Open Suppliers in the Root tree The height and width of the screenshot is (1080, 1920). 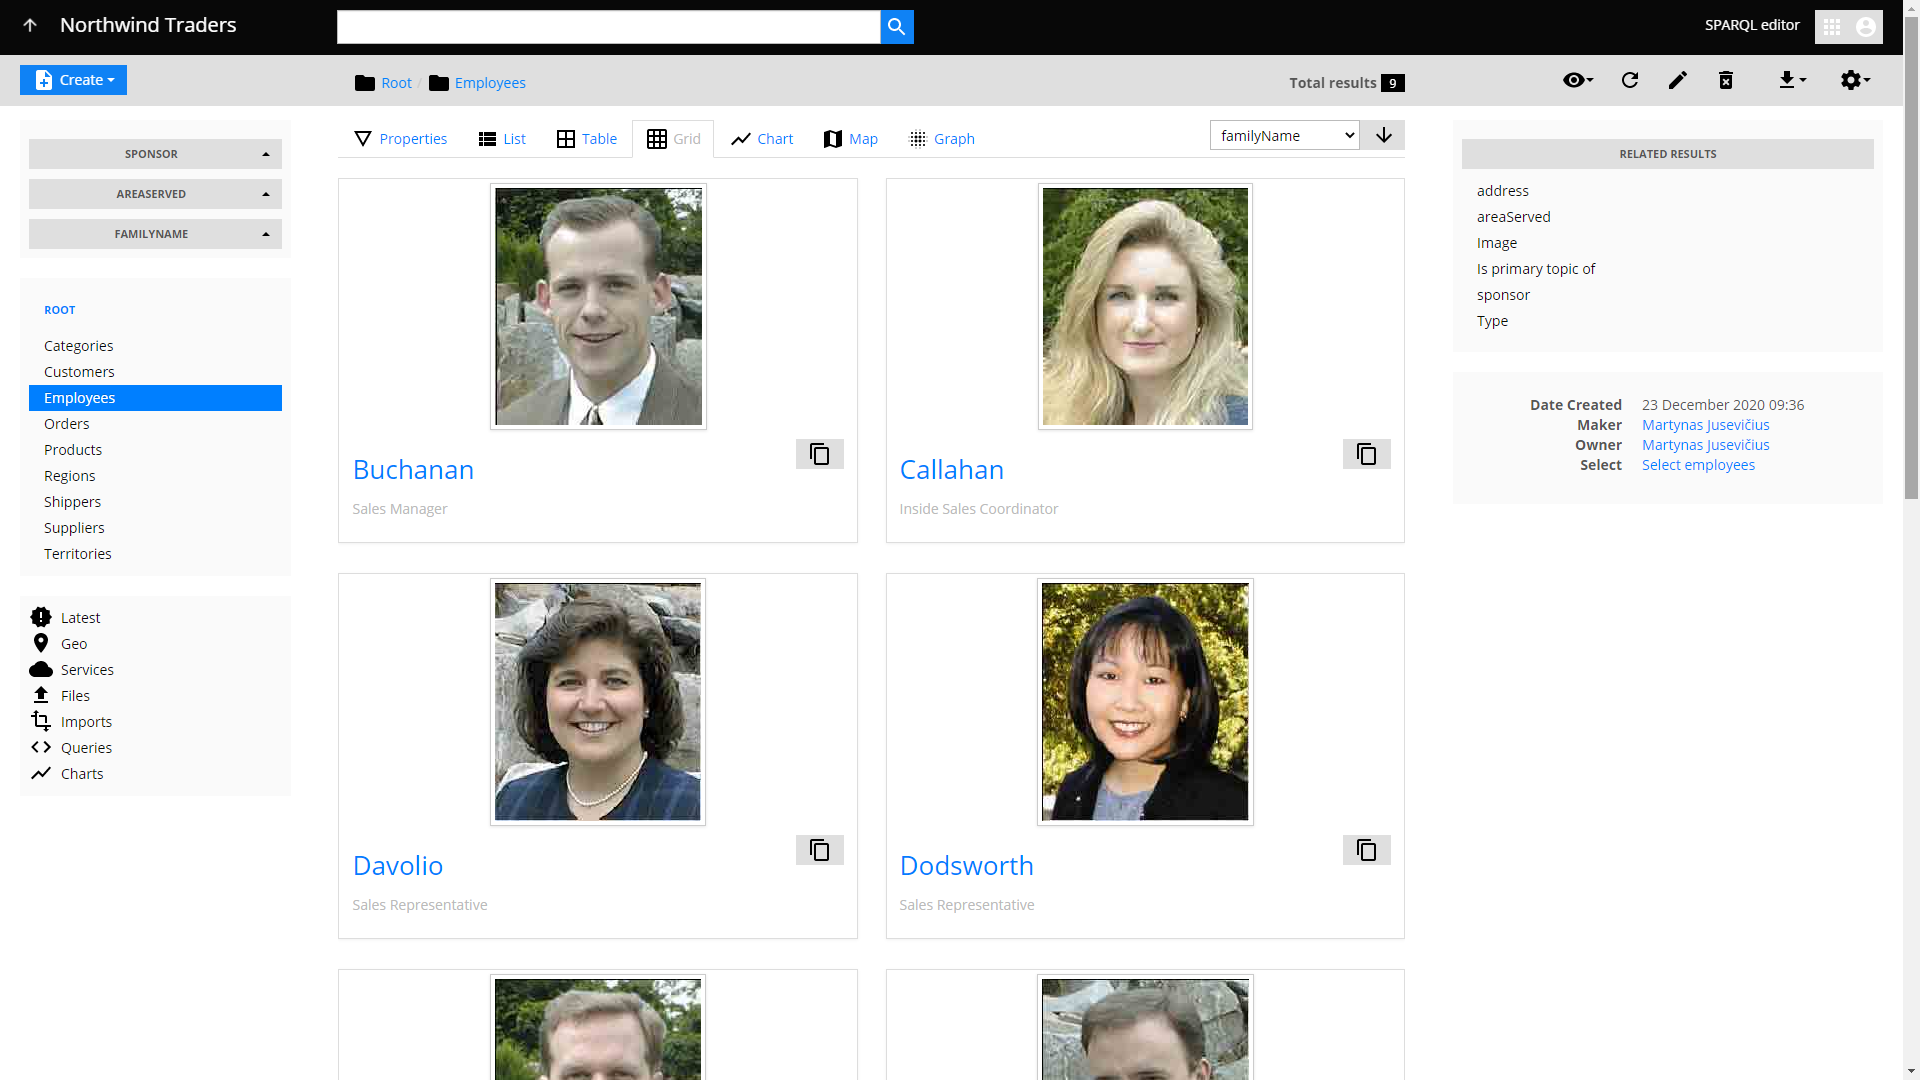74,528
